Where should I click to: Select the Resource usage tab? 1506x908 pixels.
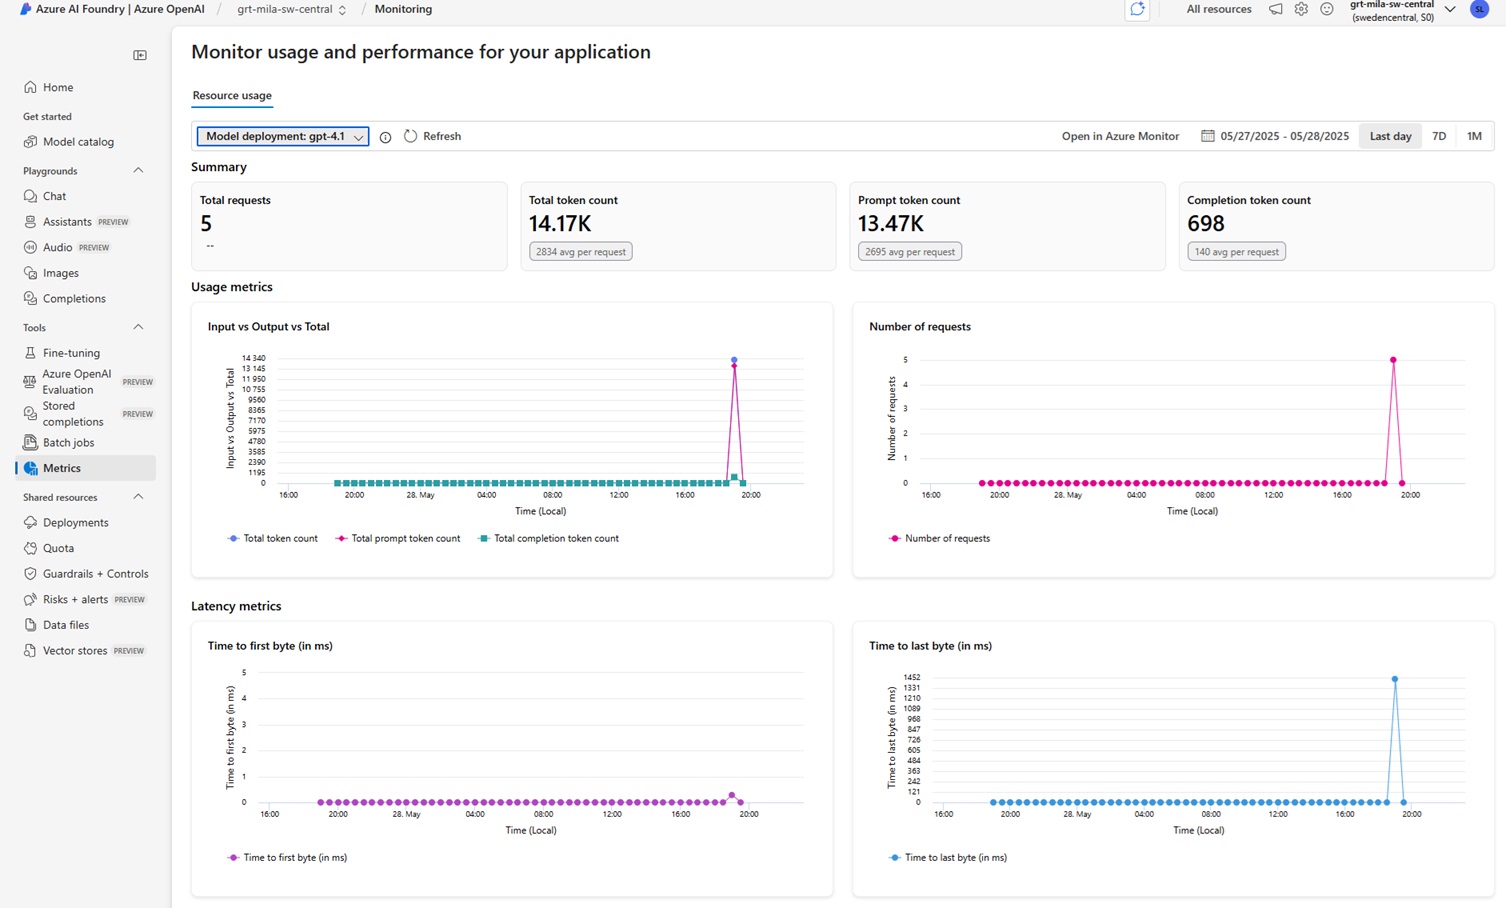click(x=232, y=96)
